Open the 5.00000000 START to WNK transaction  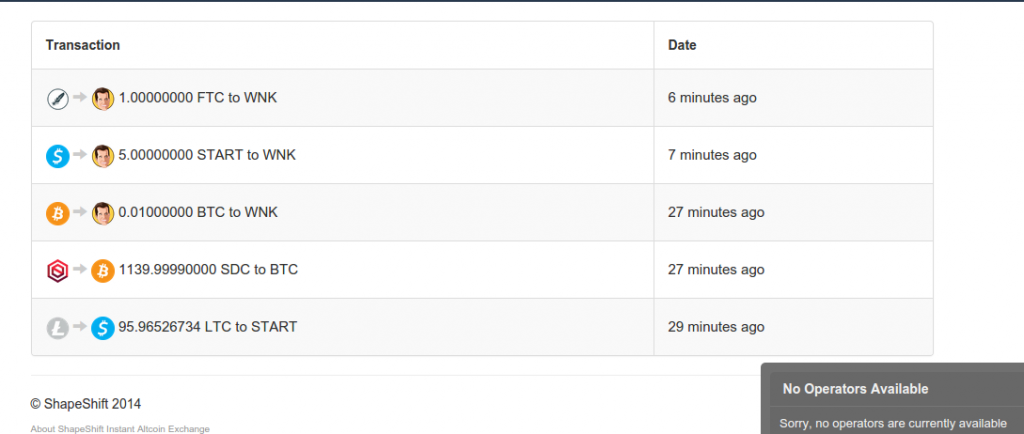tap(207, 155)
